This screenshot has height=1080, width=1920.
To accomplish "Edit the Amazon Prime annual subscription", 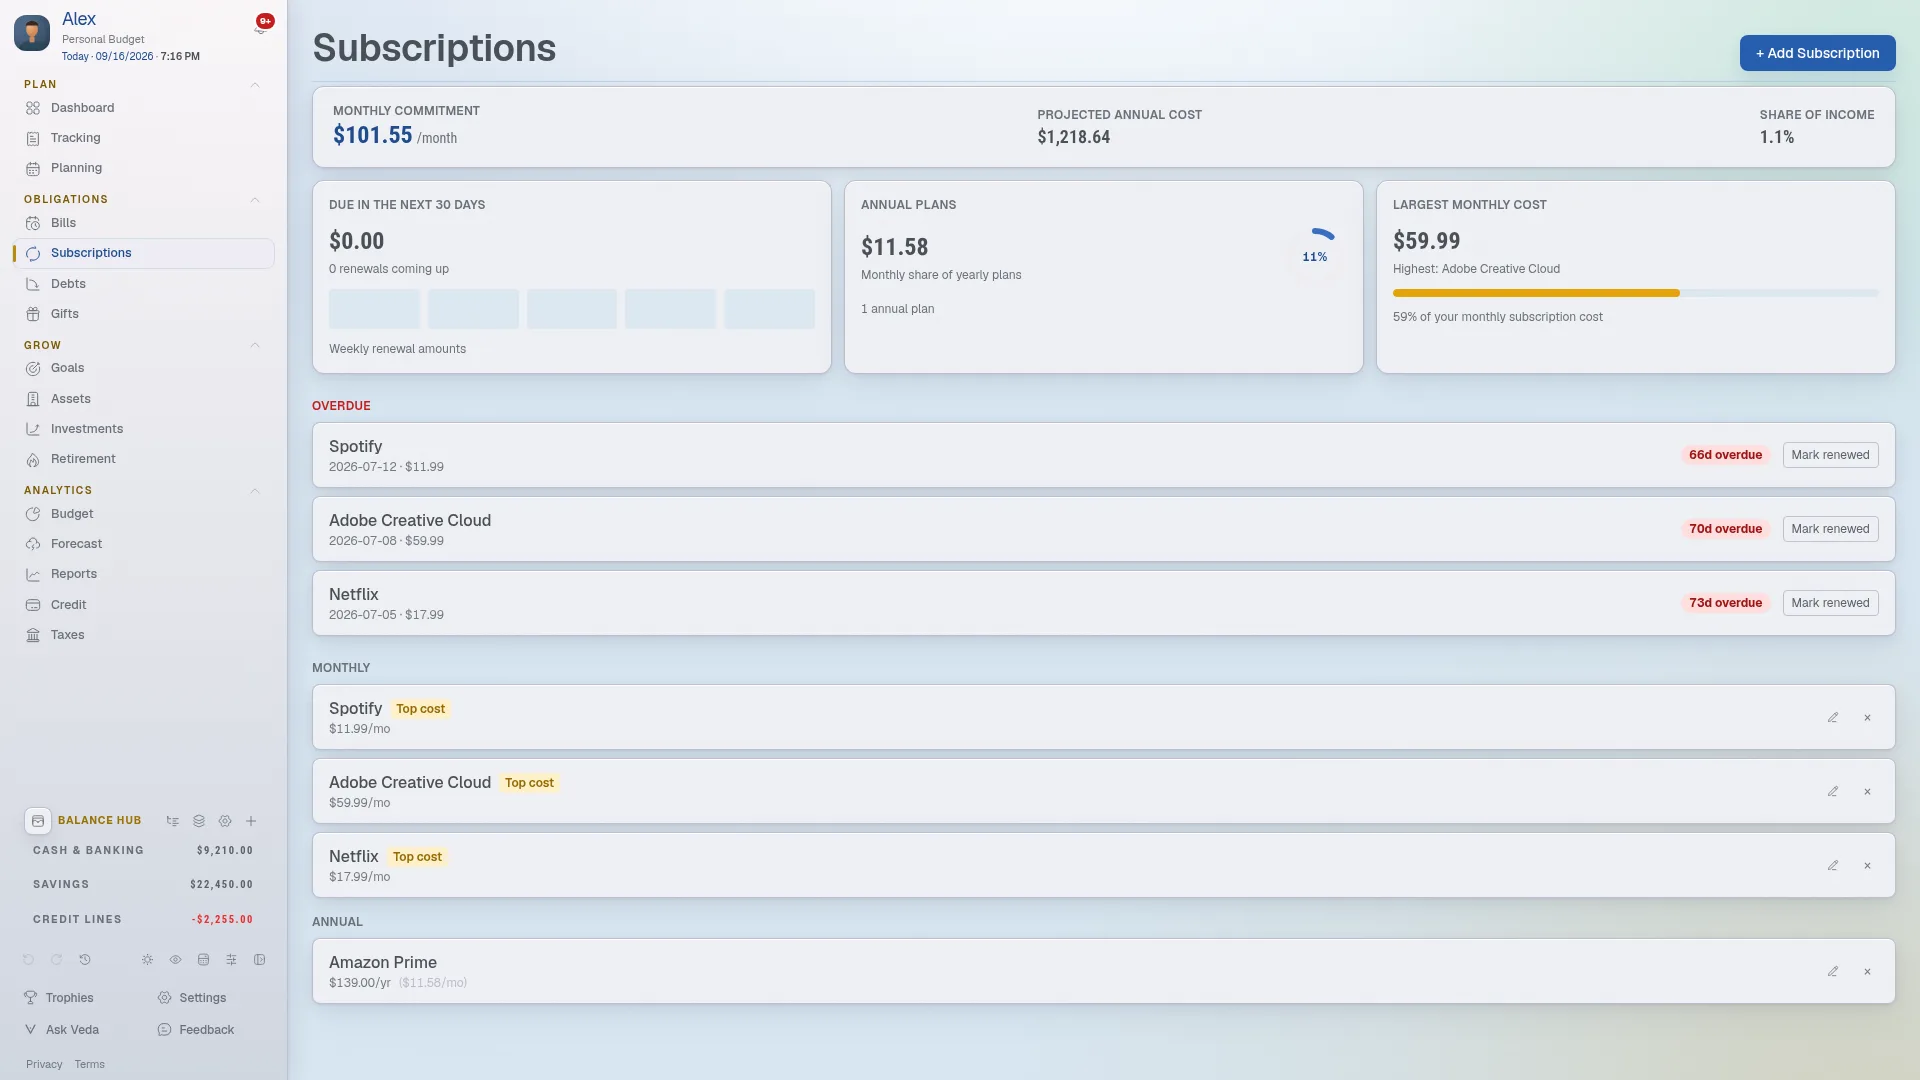I will 1833,972.
